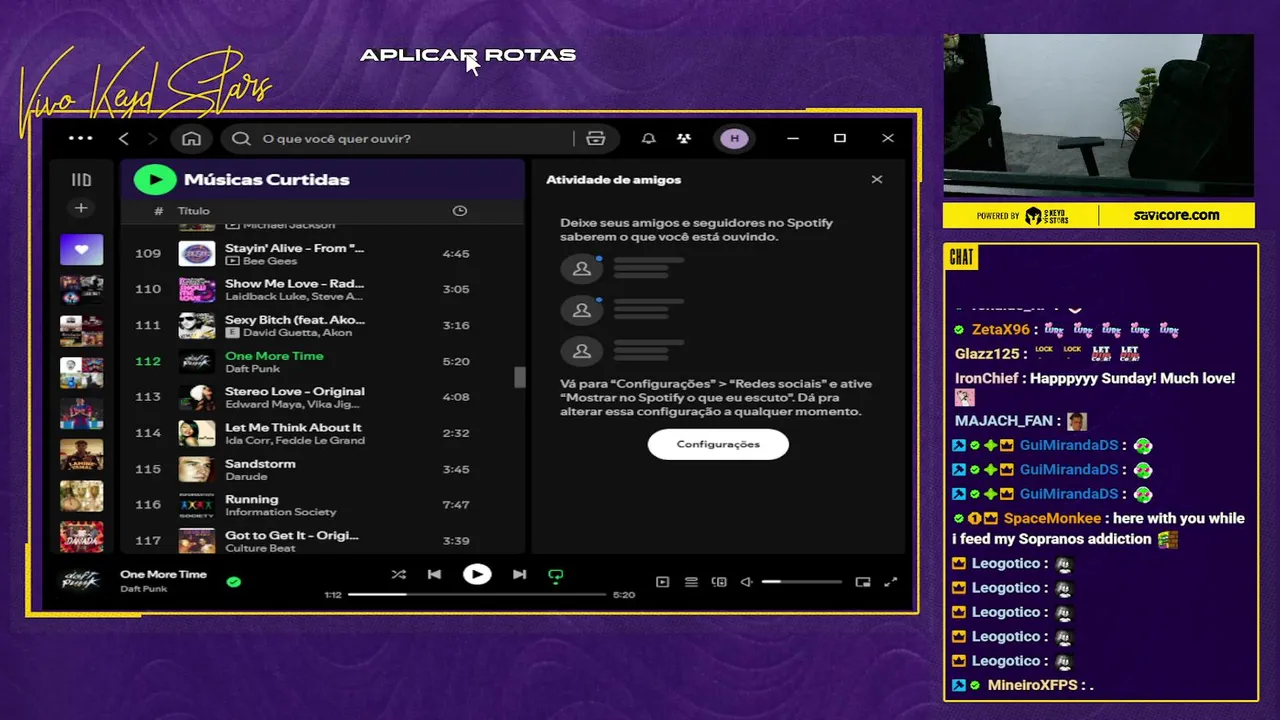1280x720 pixels.
Task: Skip to the next track
Action: [x=519, y=575]
